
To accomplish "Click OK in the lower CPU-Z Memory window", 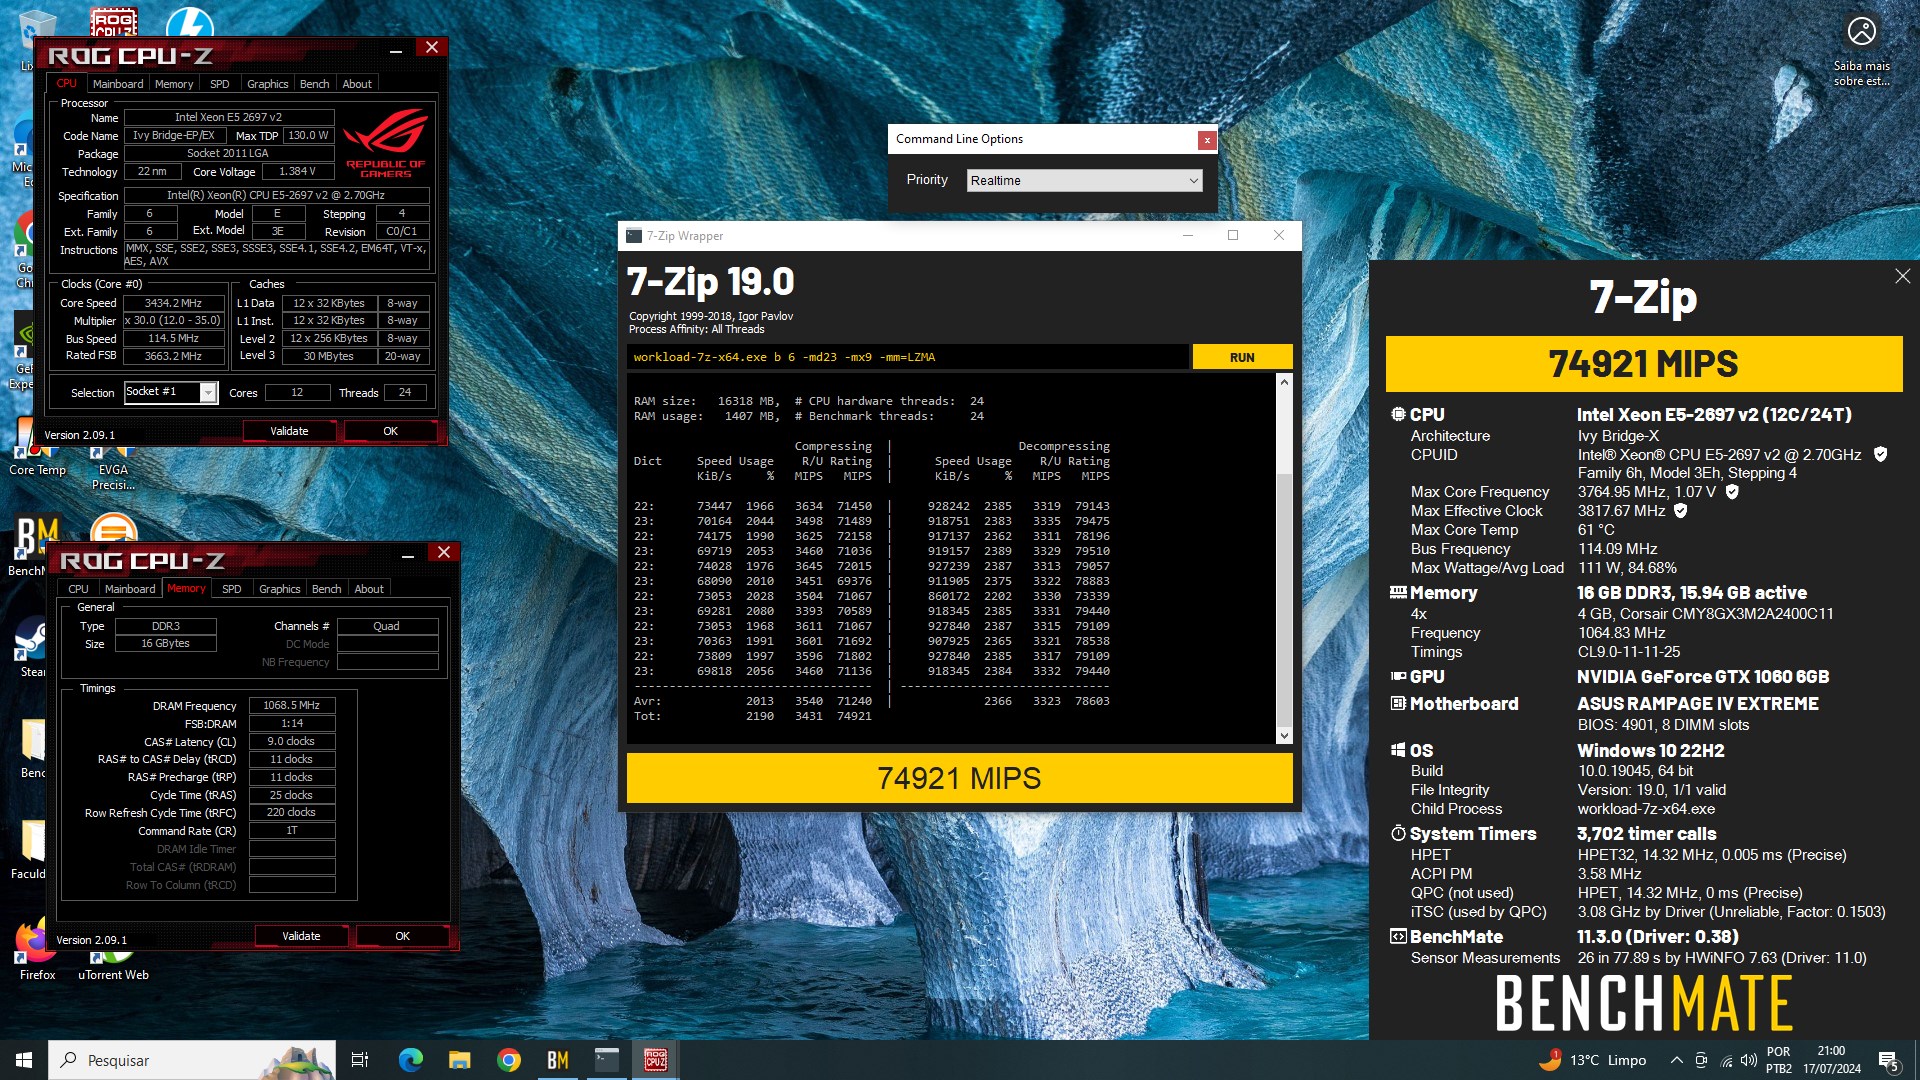I will [x=402, y=936].
